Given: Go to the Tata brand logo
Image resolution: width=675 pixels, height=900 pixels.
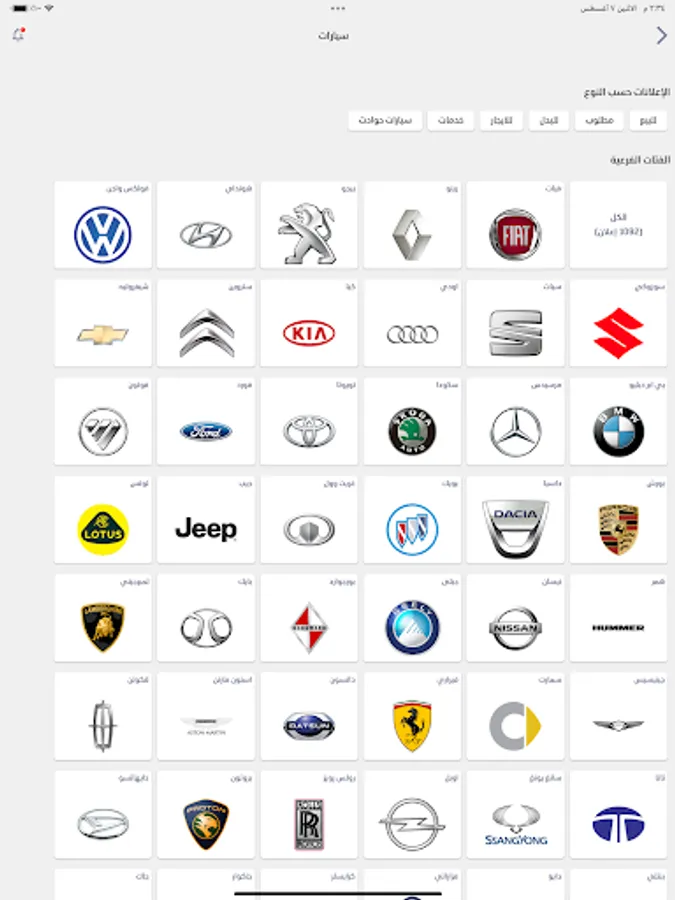Looking at the screenshot, I should [x=618, y=824].
